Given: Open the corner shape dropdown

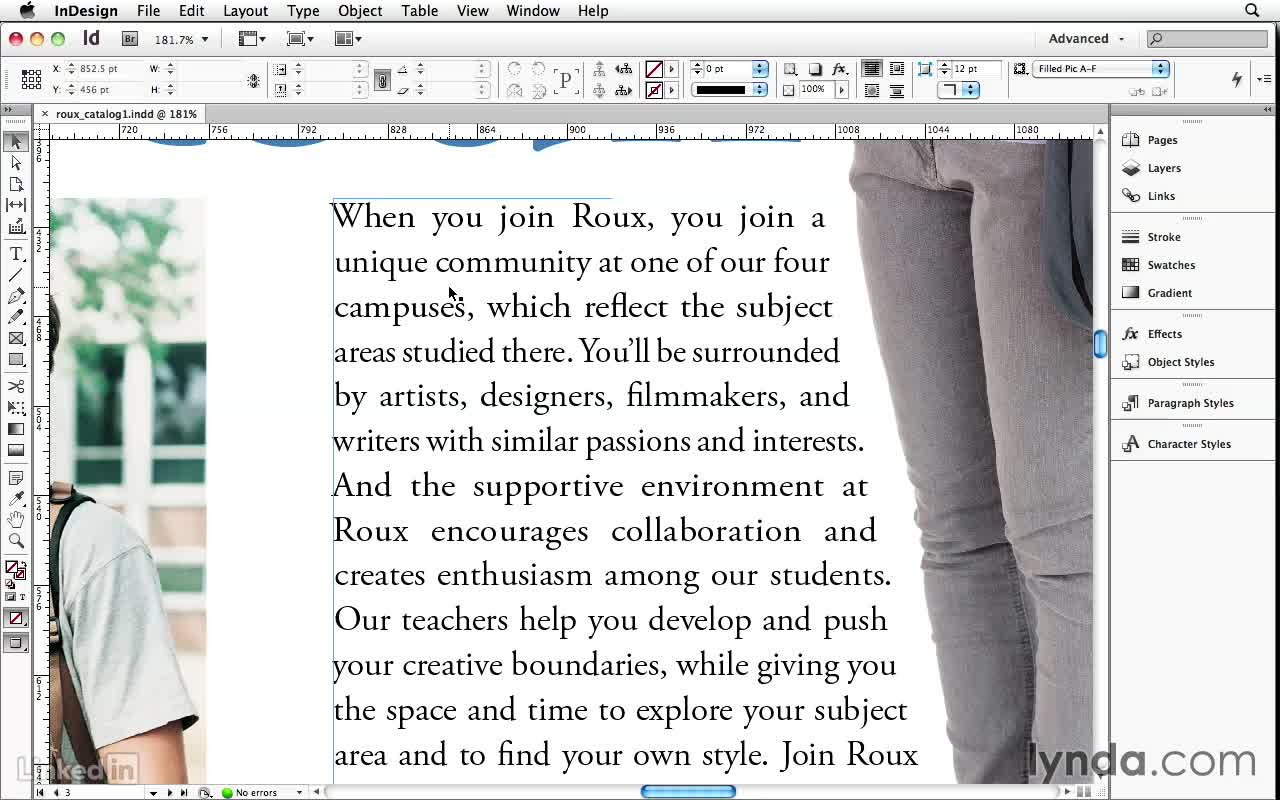Looking at the screenshot, I should click(x=958, y=90).
